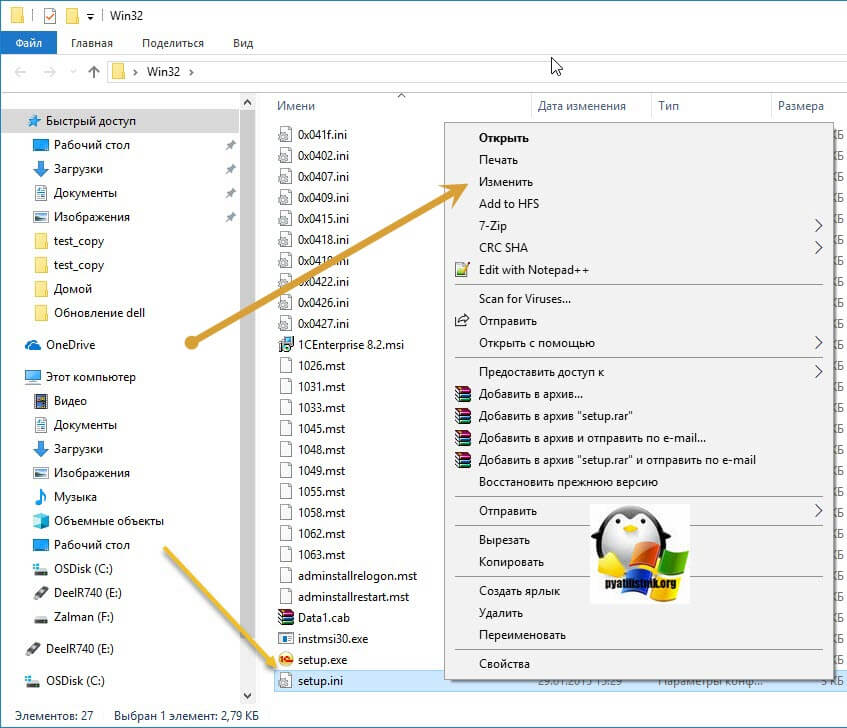This screenshot has width=847, height=728.
Task: Open the blue 'Файл' menu button
Action: tap(29, 43)
